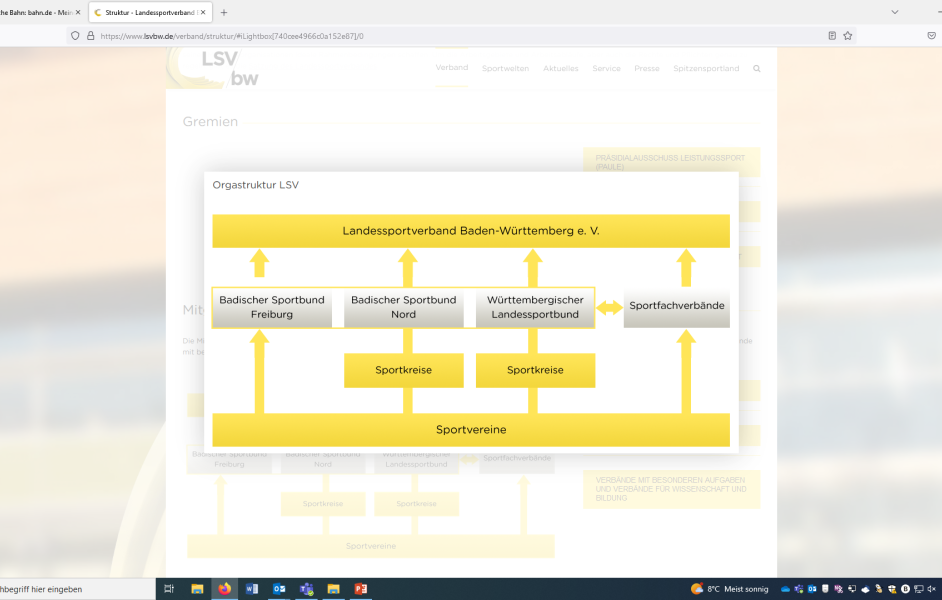Click Sportkreise box under Württembergischer Landessportbund
942x600 pixels.
coord(535,370)
